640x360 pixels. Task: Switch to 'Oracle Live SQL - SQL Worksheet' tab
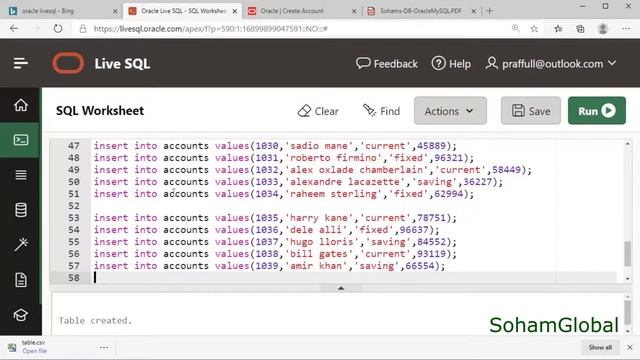183,11
